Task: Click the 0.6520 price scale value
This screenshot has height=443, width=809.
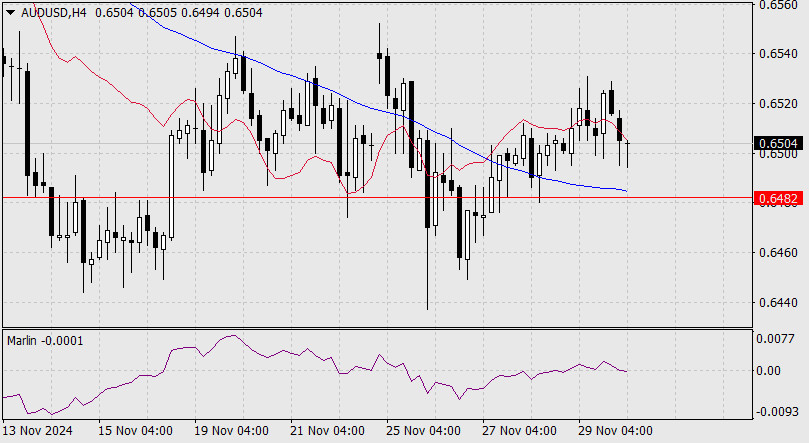Action: coord(778,104)
